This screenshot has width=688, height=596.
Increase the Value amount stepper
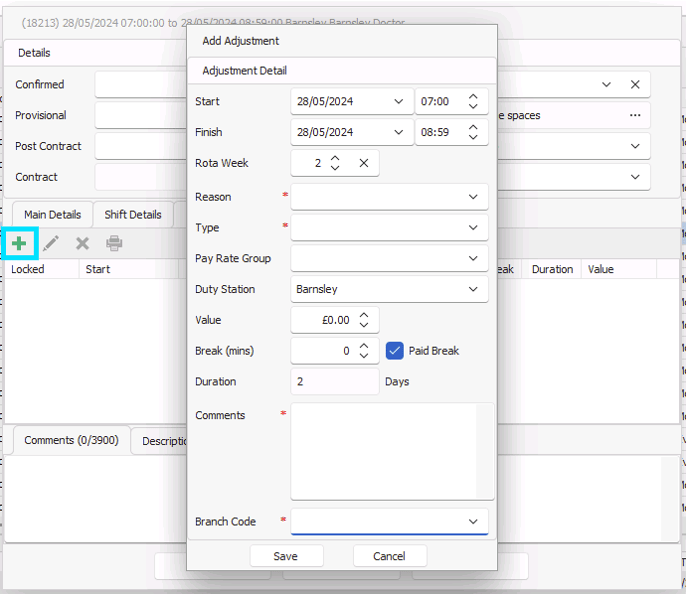[364, 316]
